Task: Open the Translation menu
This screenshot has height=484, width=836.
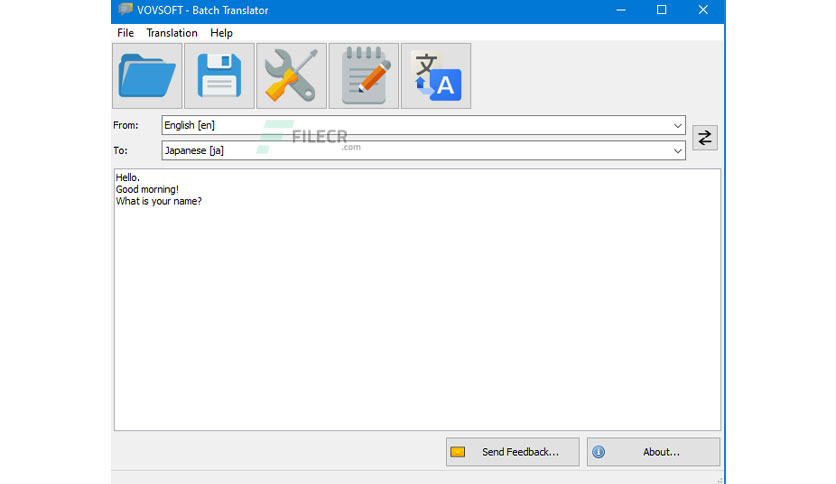Action: (172, 33)
